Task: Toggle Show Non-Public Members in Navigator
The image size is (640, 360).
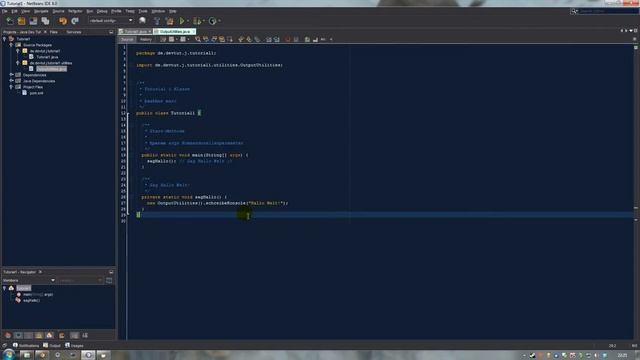Action: 39,336
